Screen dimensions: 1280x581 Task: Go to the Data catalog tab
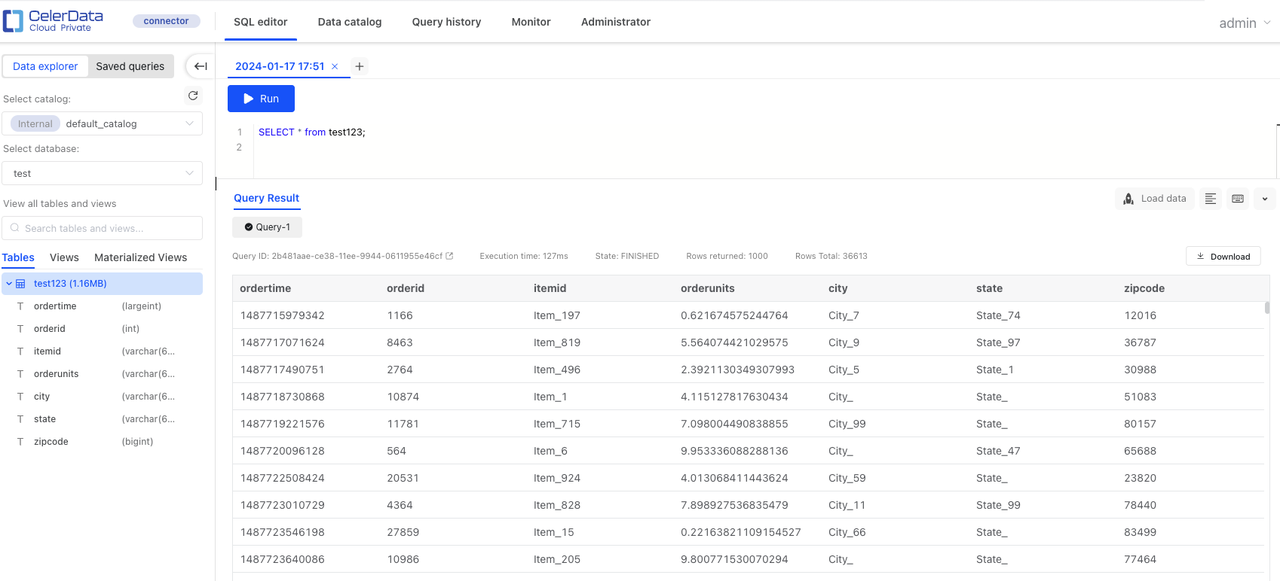point(349,22)
